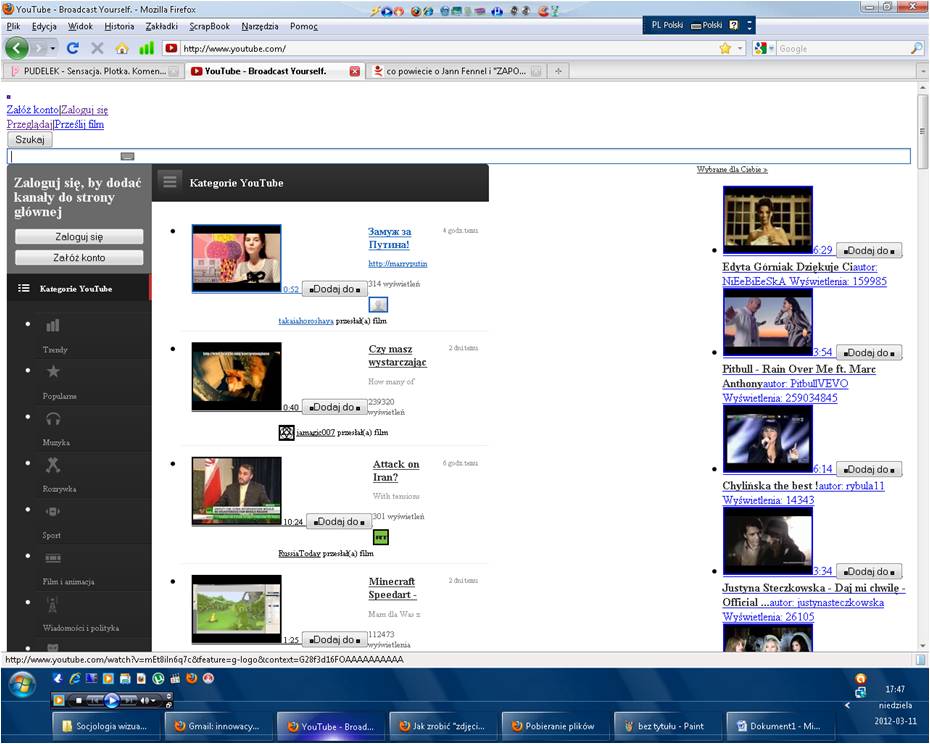930x744 pixels.
Task: Click the on-screen keyboard icon in search field
Action: (x=127, y=156)
